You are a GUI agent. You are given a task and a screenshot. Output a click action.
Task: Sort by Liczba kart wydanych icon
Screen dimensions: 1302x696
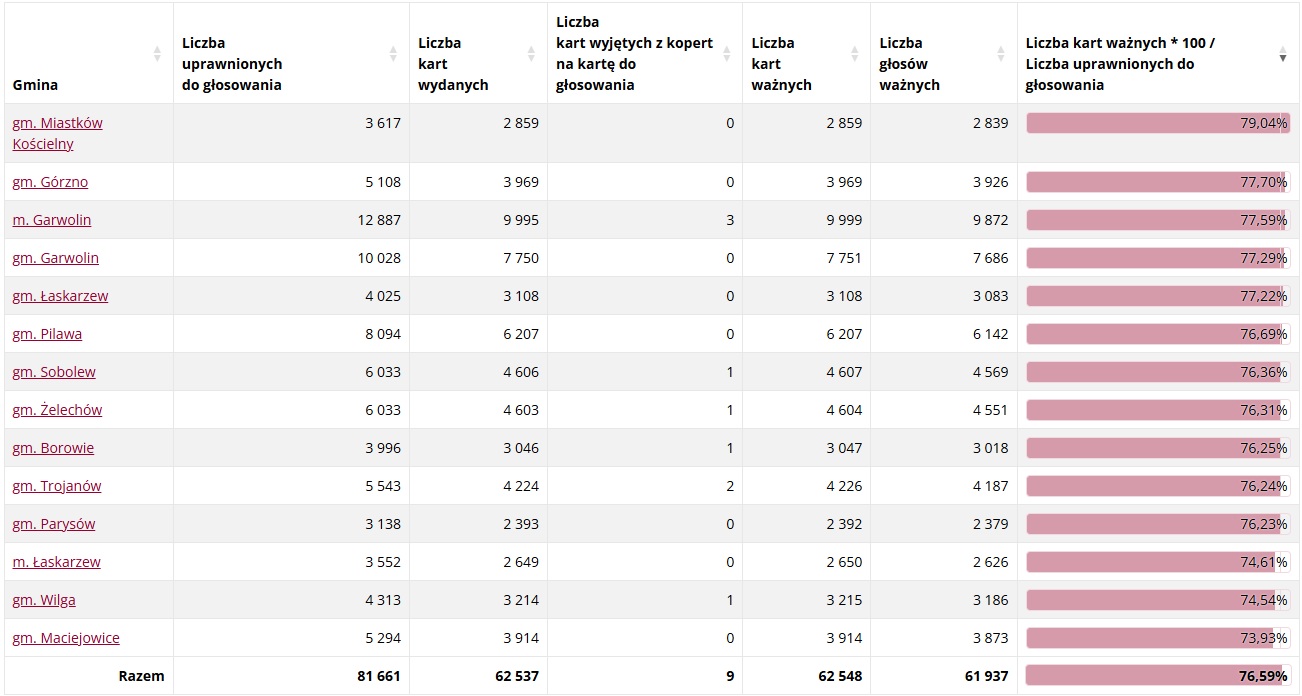pyautogui.click(x=531, y=54)
